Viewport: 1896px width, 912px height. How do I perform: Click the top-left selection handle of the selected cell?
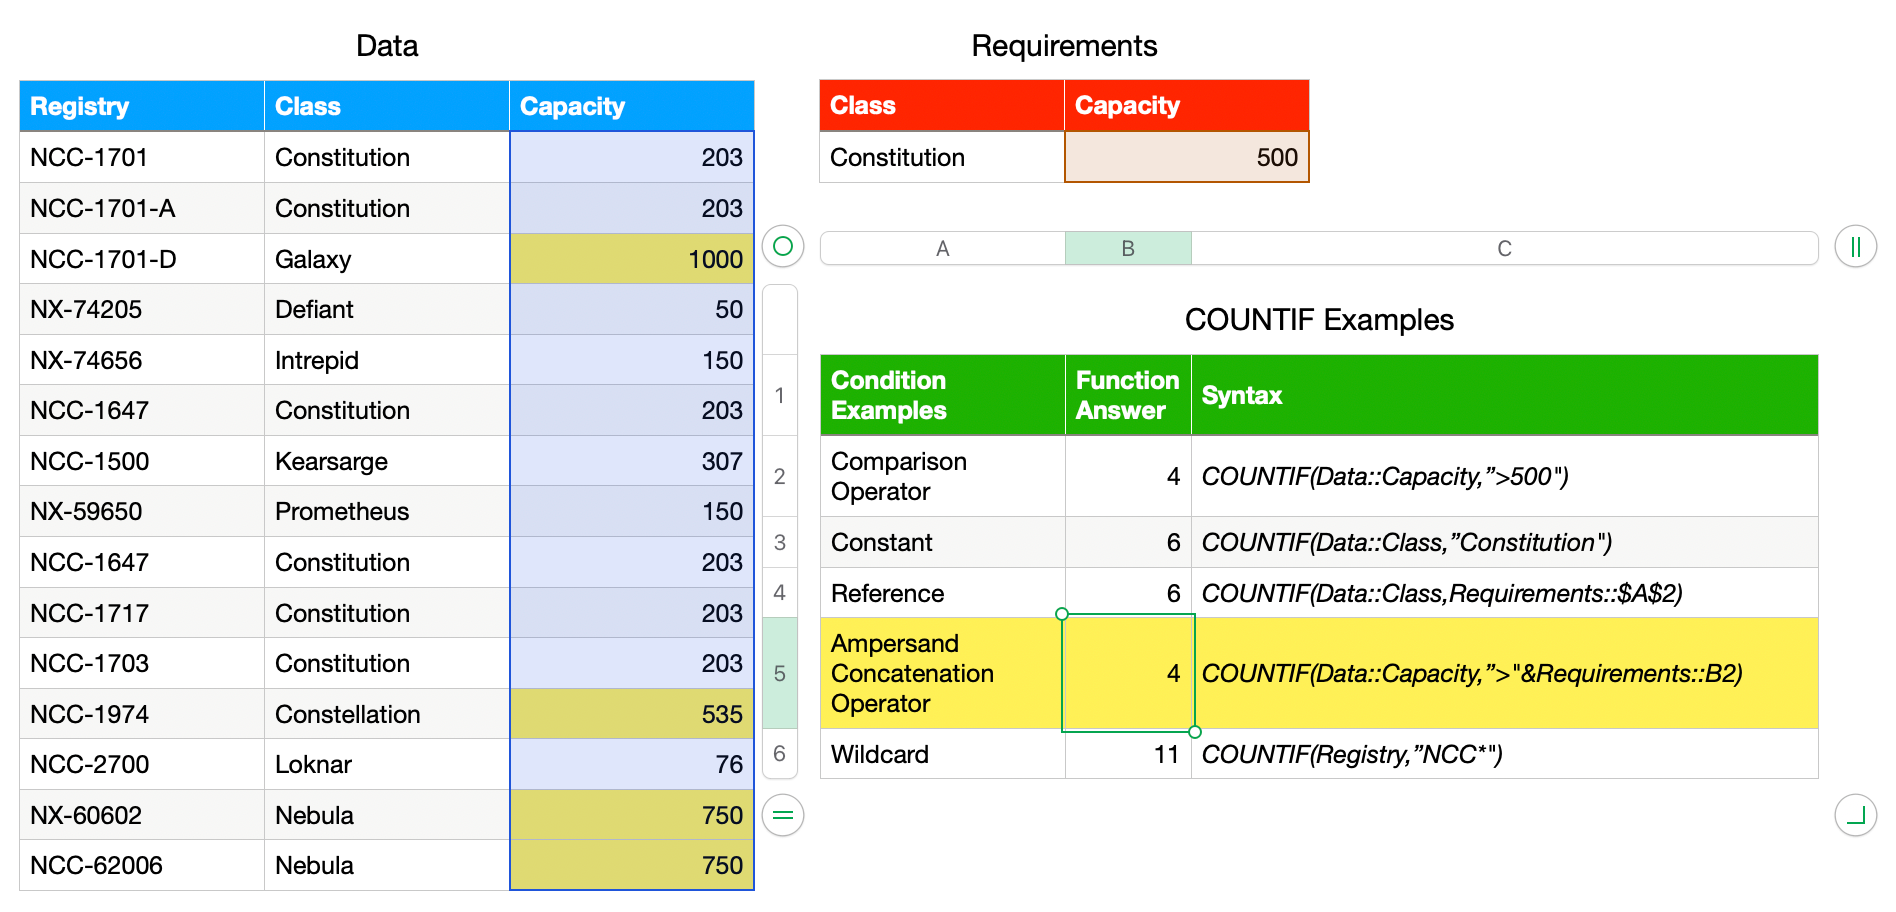tap(1062, 614)
